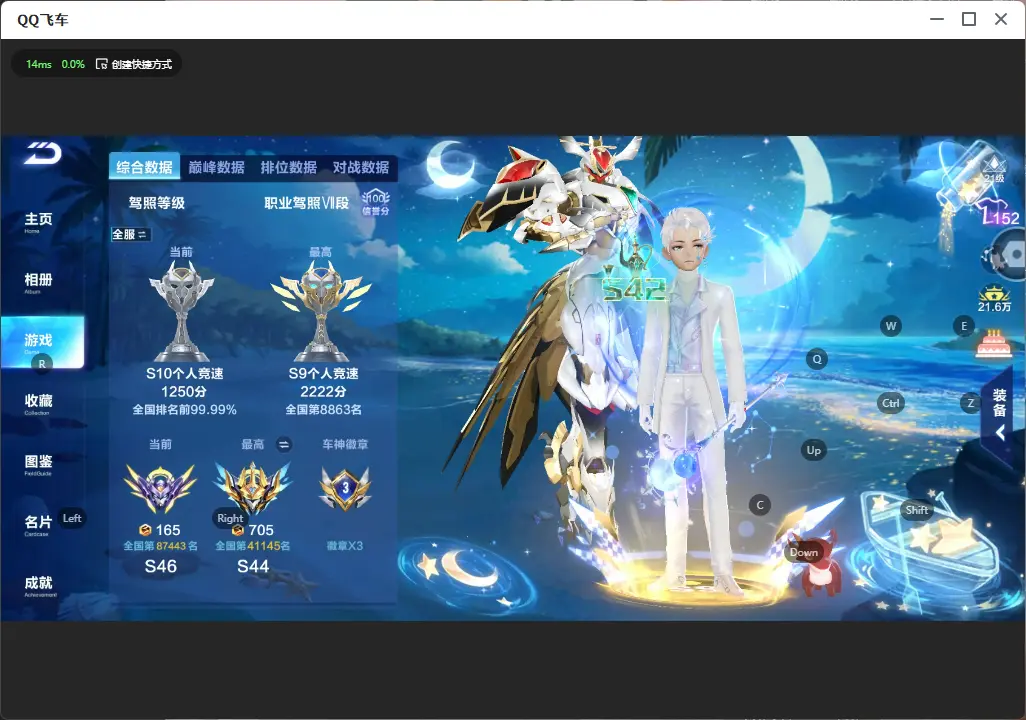Click the 全国第87443名 ranking text

(160, 546)
